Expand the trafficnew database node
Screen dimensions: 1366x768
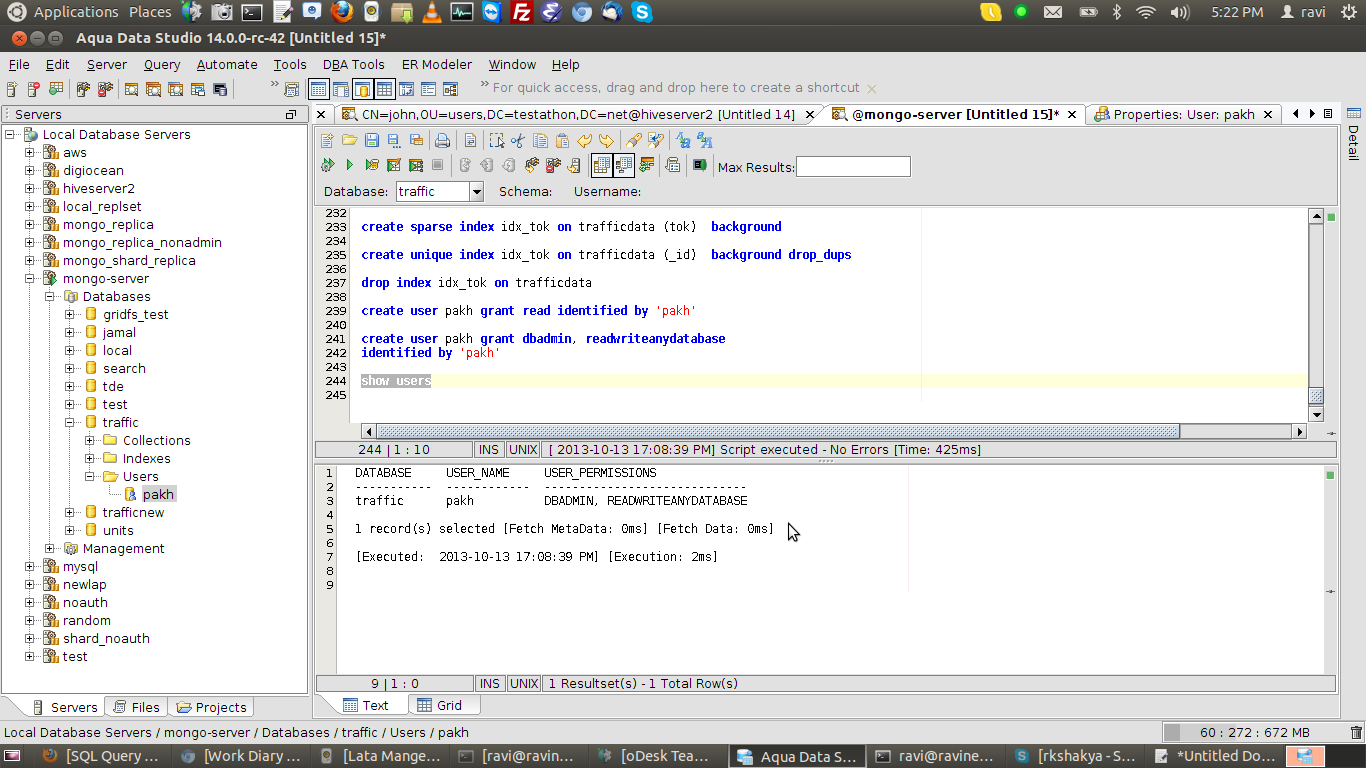click(x=70, y=513)
